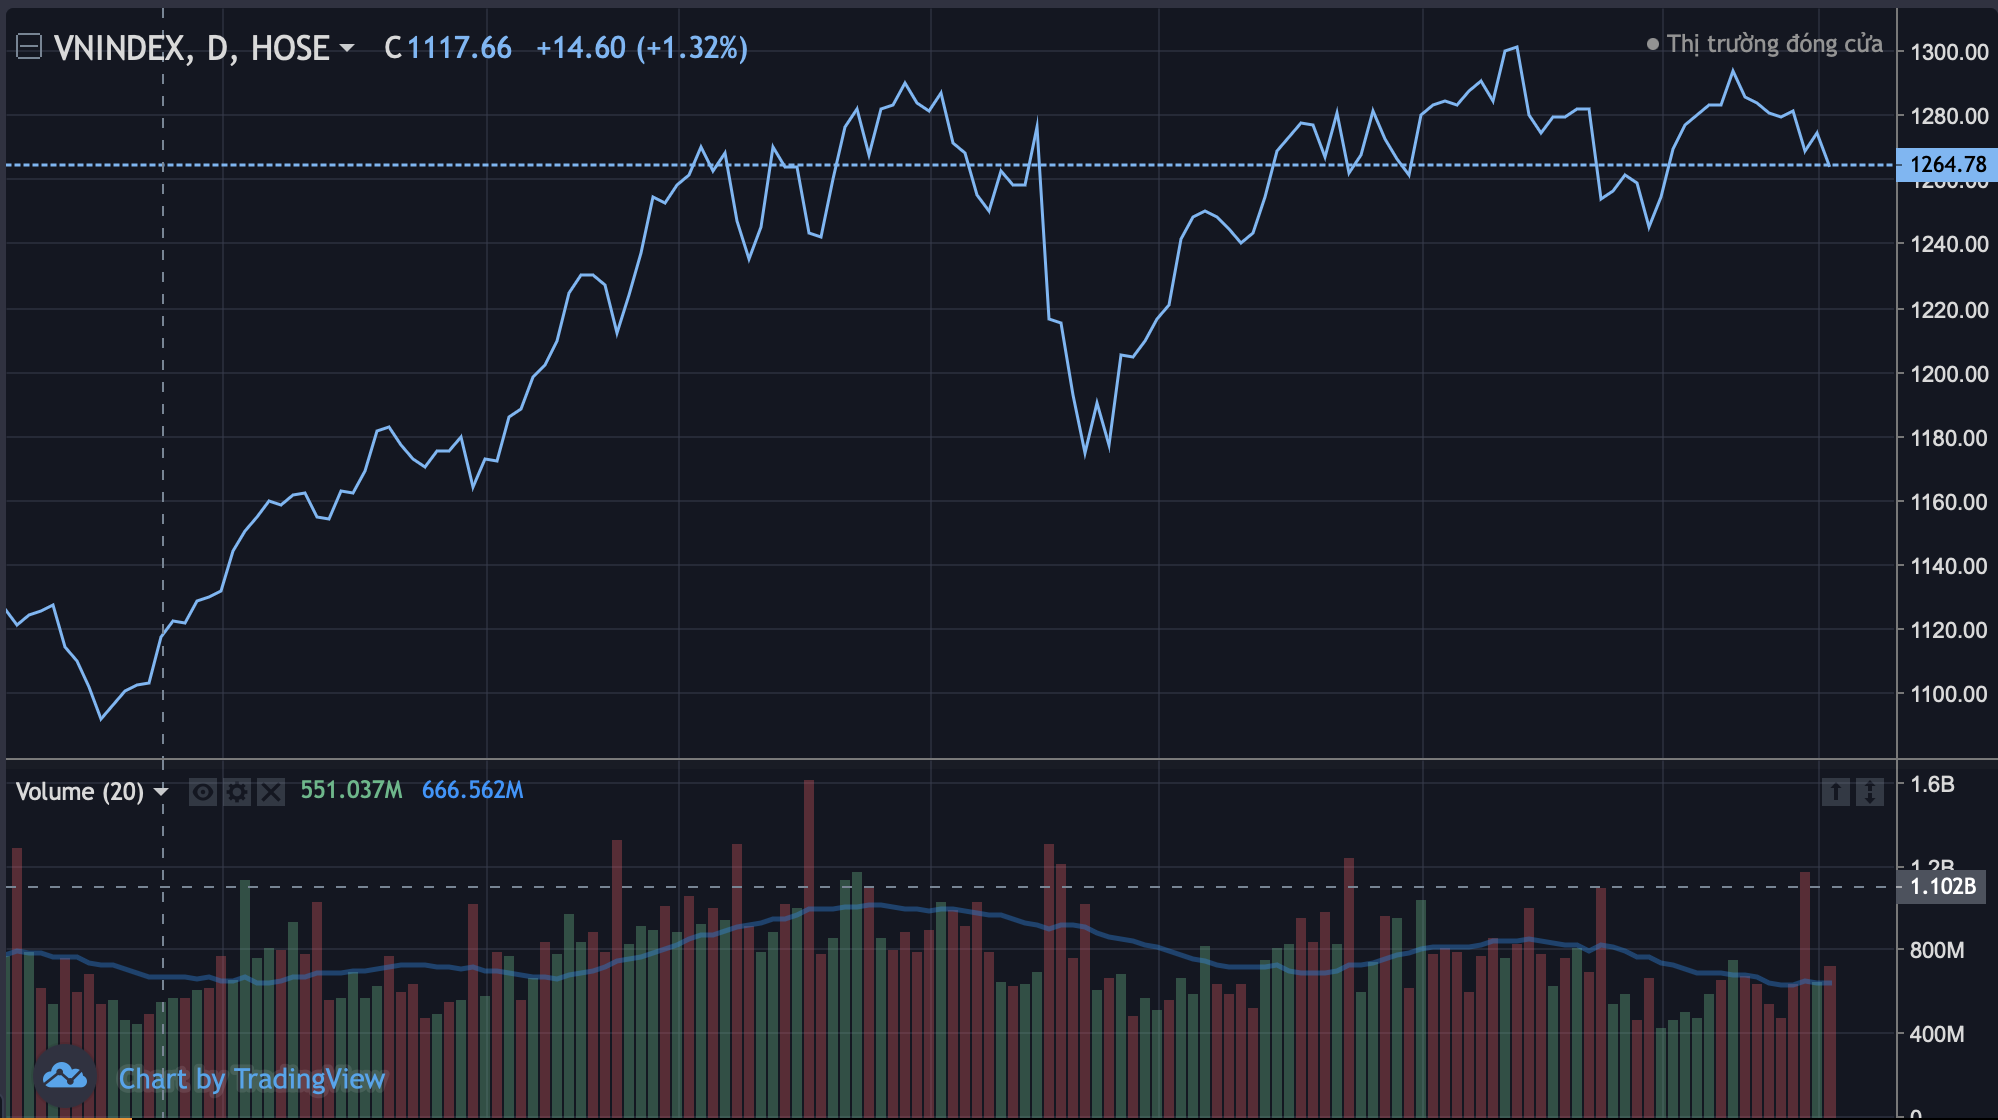Screen dimensions: 1998x1120
Task: Click the 1.6B volume axis label
Action: [1932, 784]
